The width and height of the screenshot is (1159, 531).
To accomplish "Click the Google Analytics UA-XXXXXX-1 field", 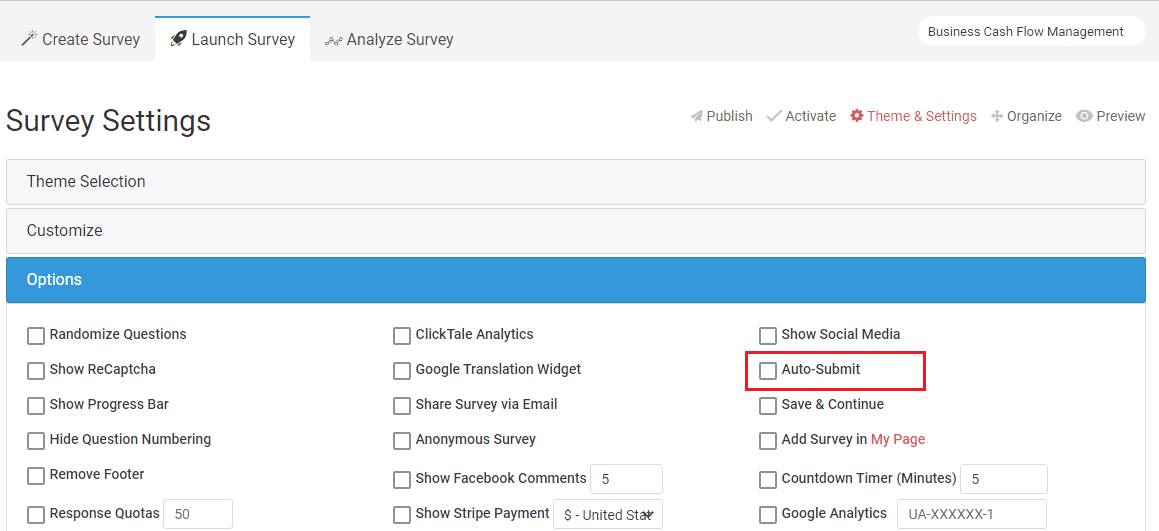I will (972, 514).
